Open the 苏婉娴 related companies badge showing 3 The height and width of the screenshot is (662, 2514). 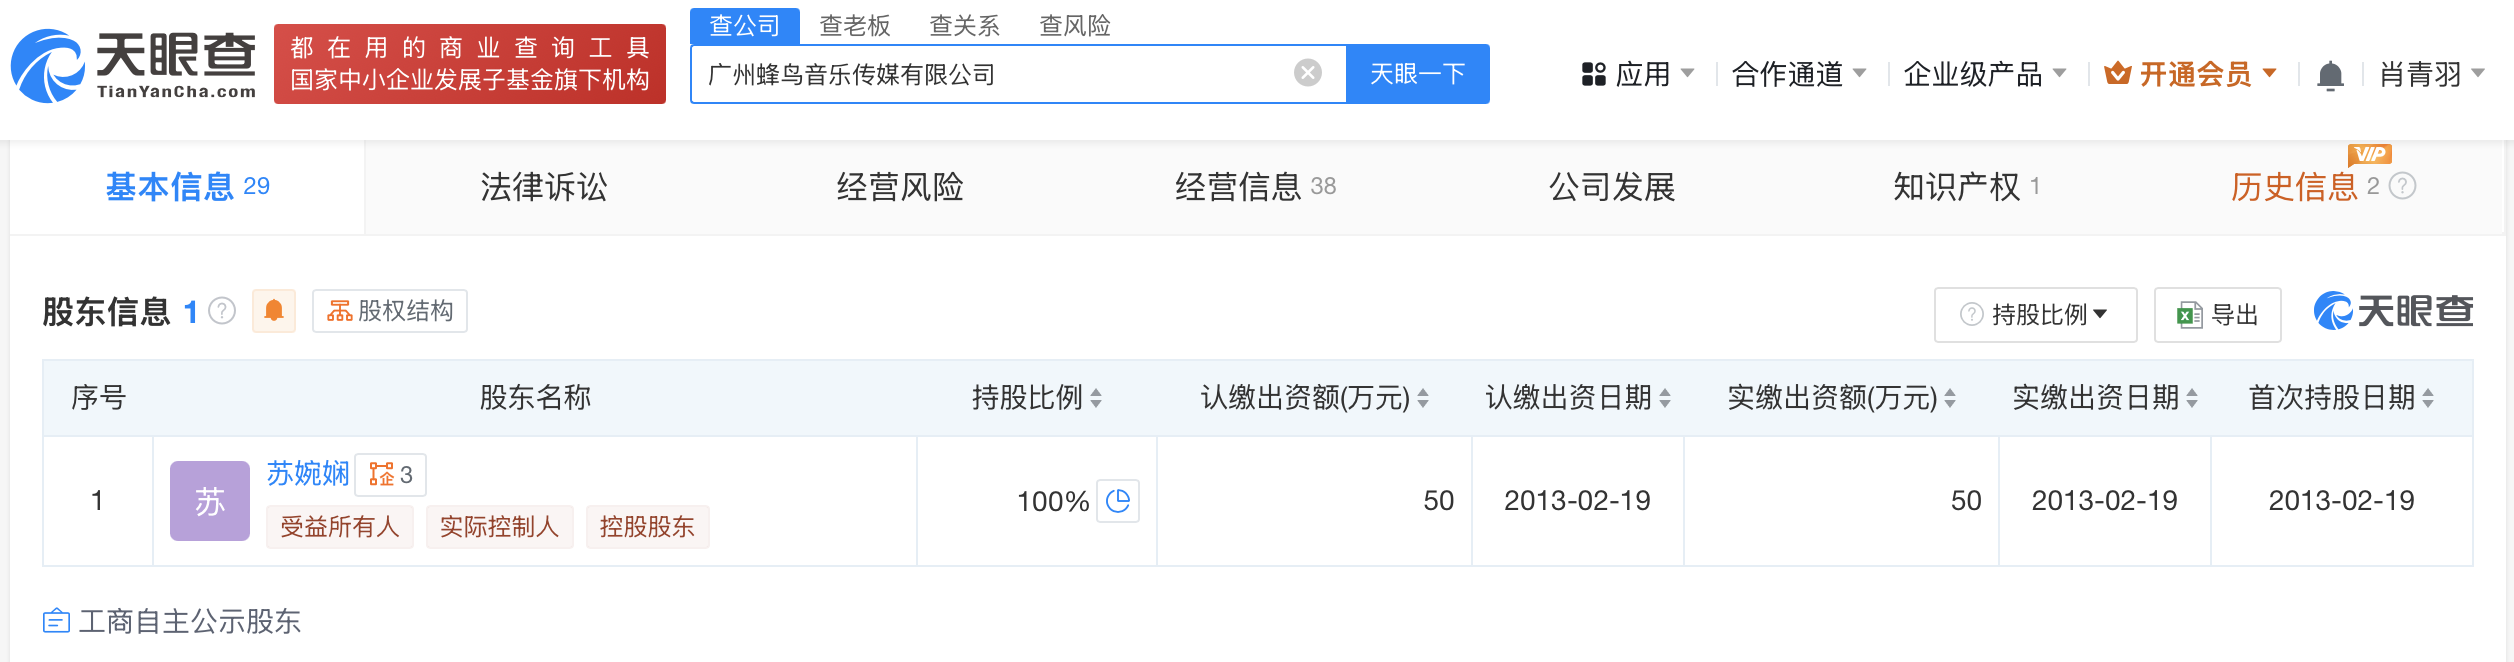point(391,474)
